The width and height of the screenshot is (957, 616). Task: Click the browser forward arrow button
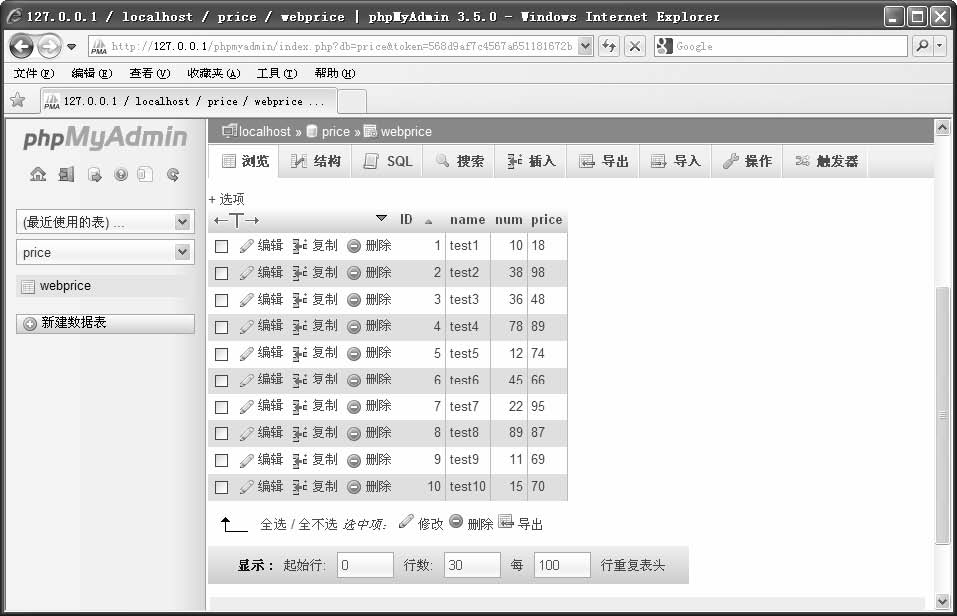coord(49,46)
